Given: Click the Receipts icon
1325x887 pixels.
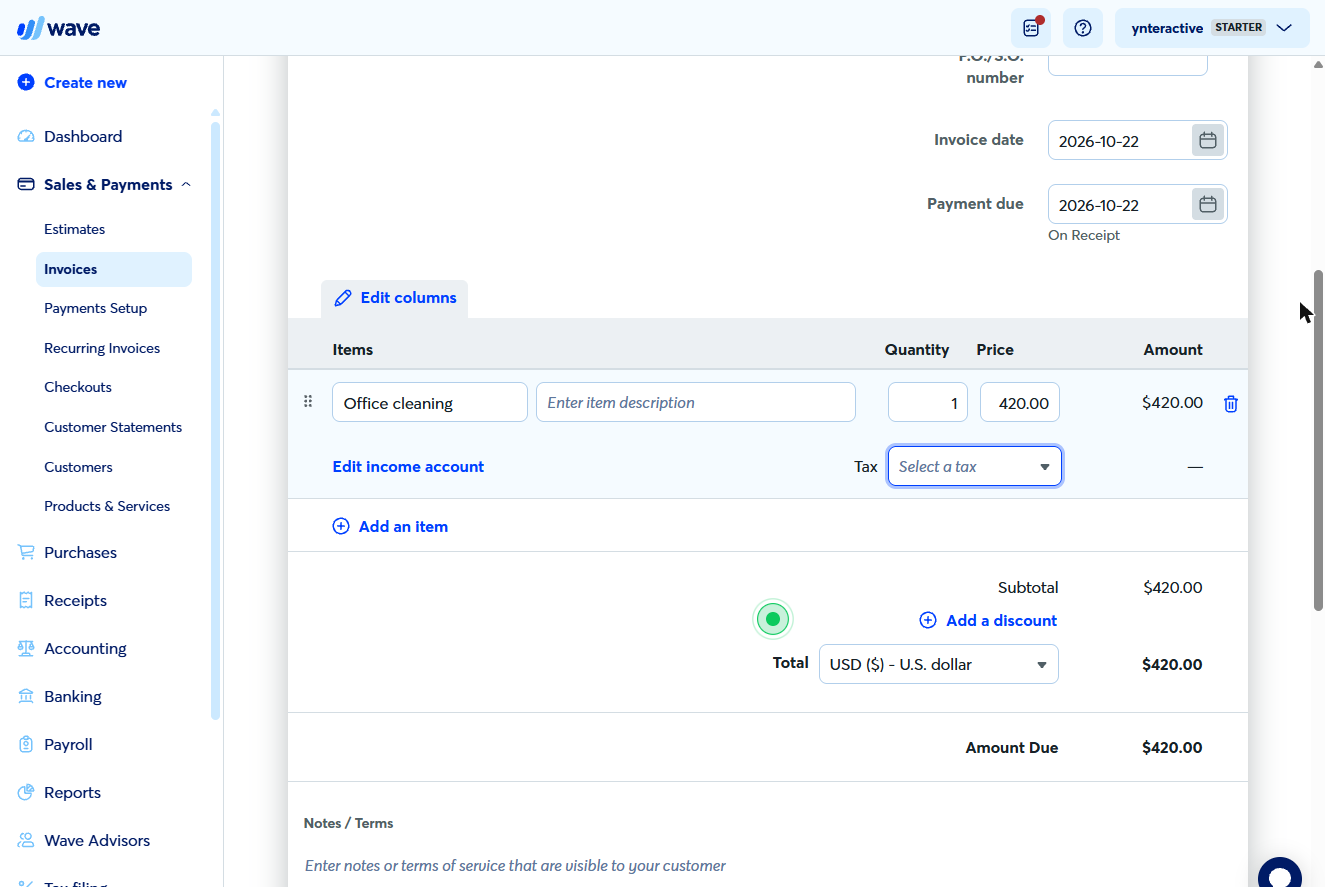Looking at the screenshot, I should coord(26,601).
